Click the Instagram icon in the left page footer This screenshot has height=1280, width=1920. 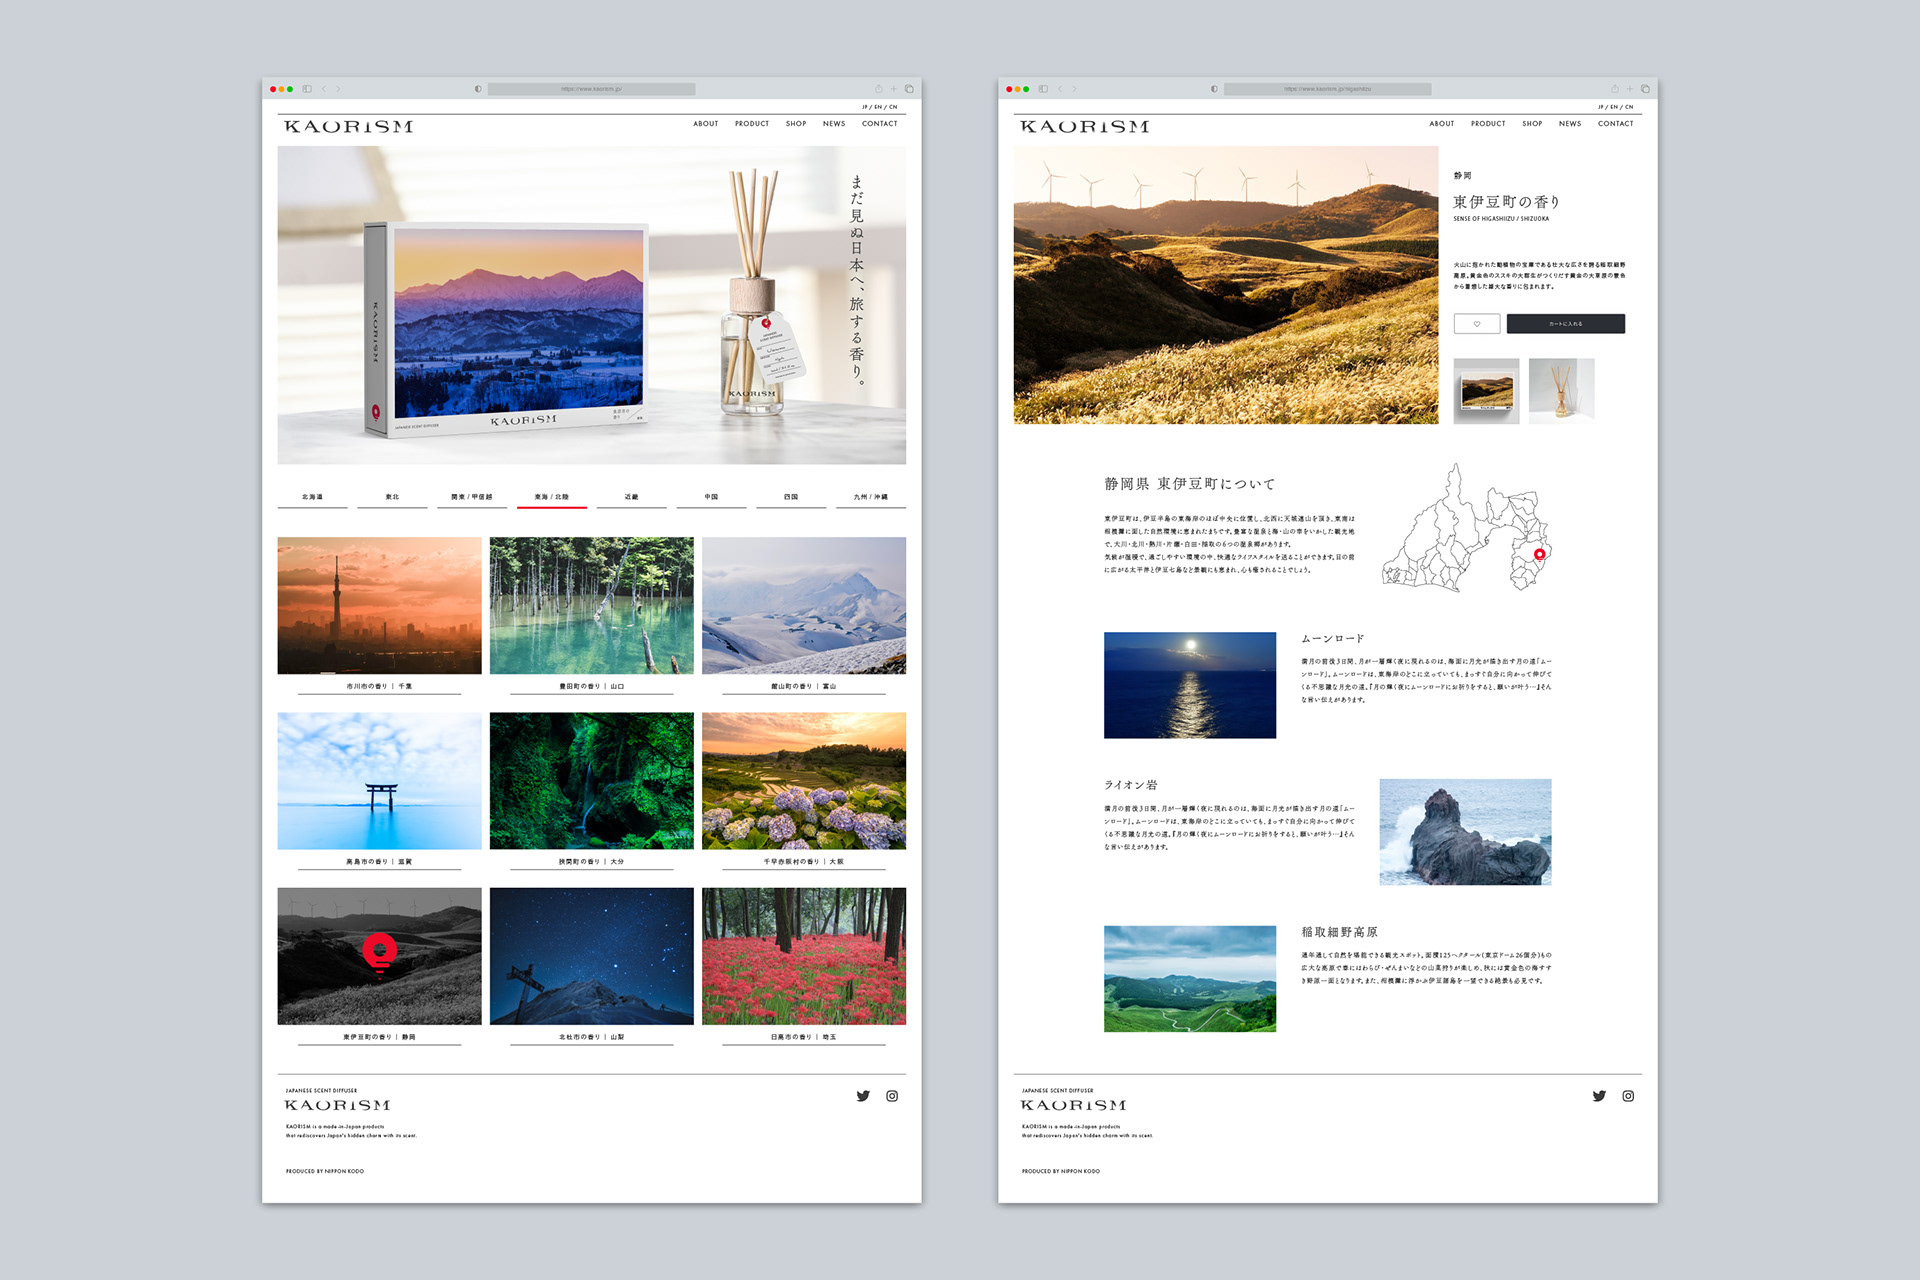(x=892, y=1096)
